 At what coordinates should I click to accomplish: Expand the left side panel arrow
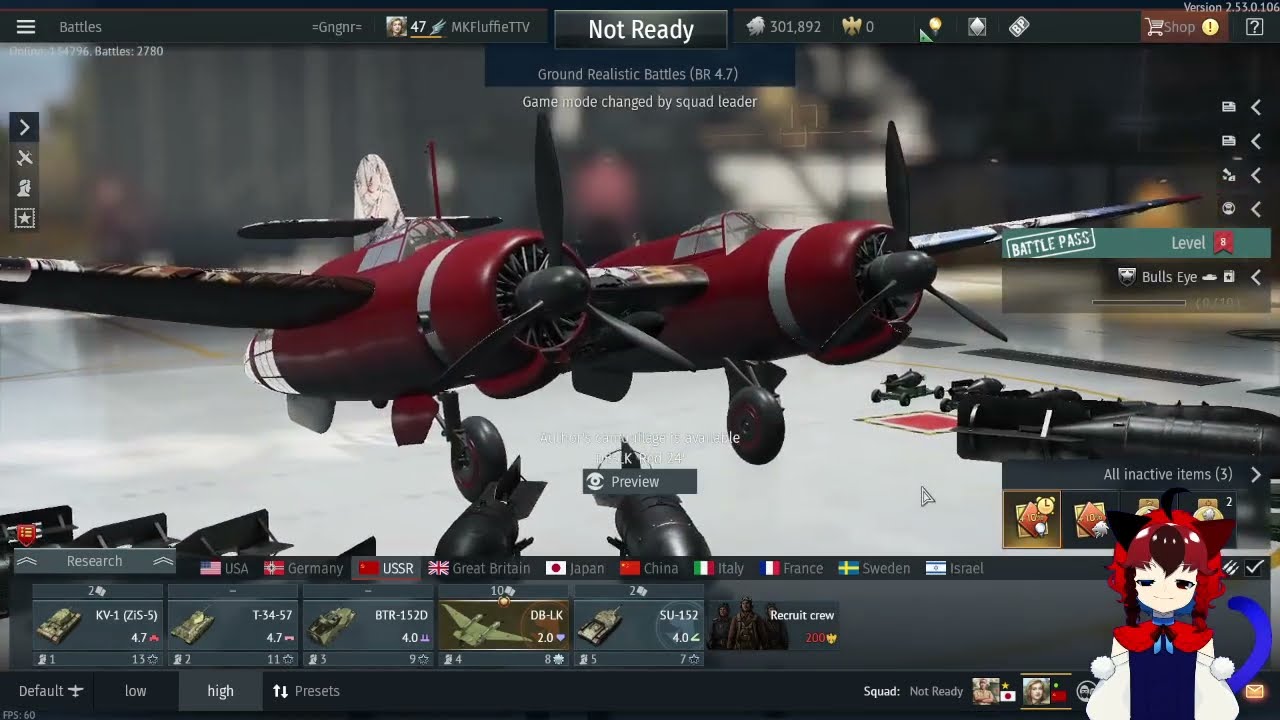pyautogui.click(x=25, y=127)
